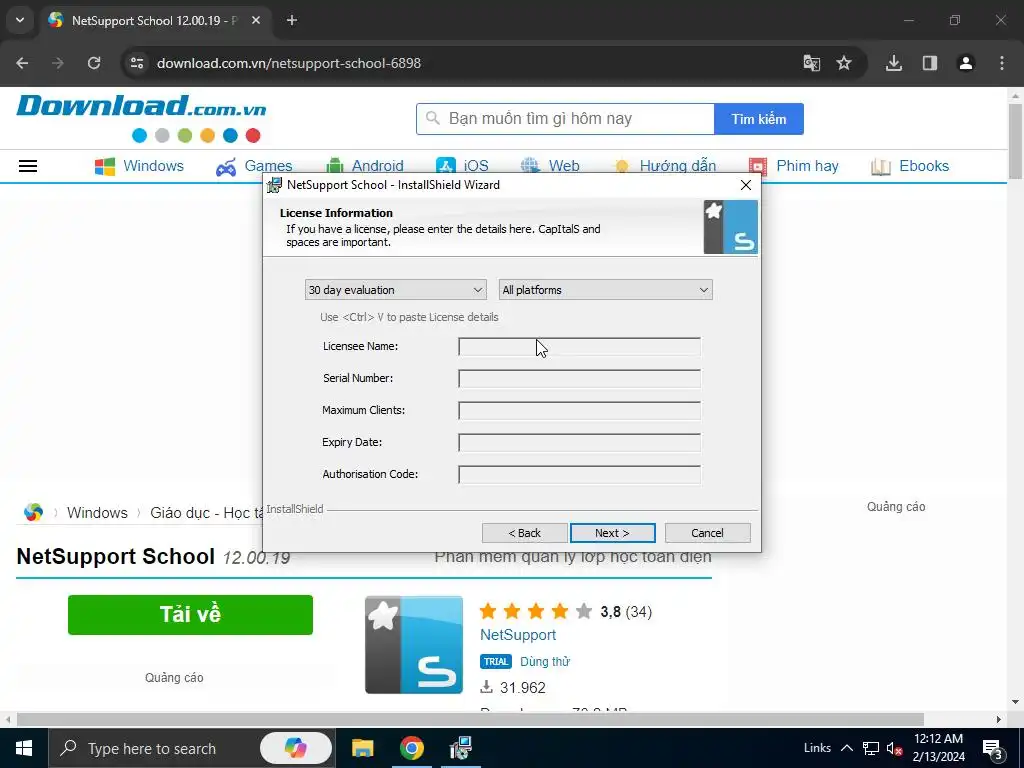
Task: Click the Maximum Clients field
Action: pyautogui.click(x=579, y=411)
